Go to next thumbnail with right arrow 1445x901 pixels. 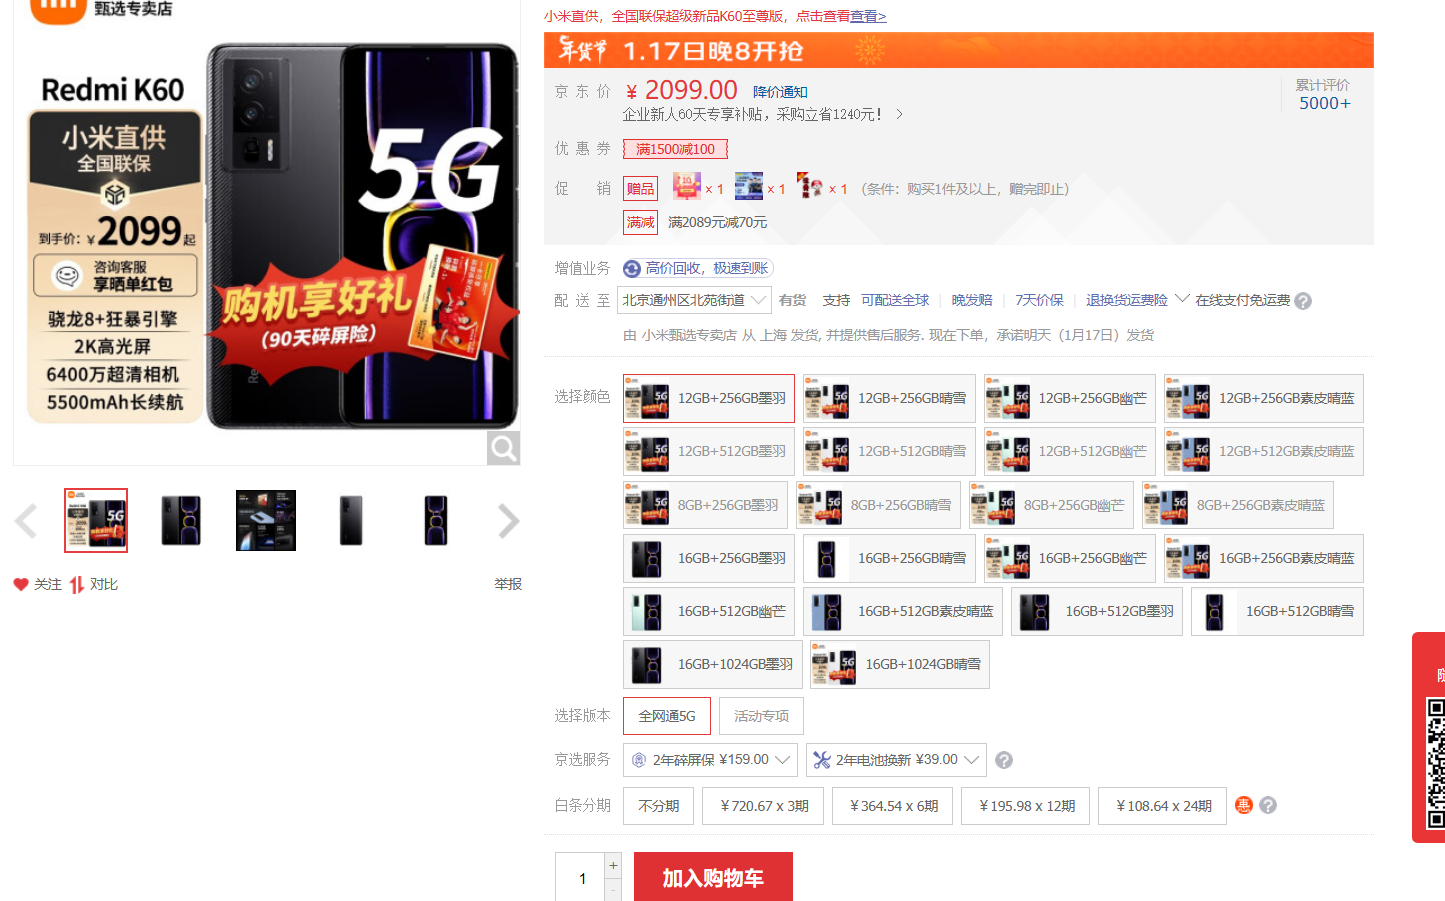pos(509,521)
